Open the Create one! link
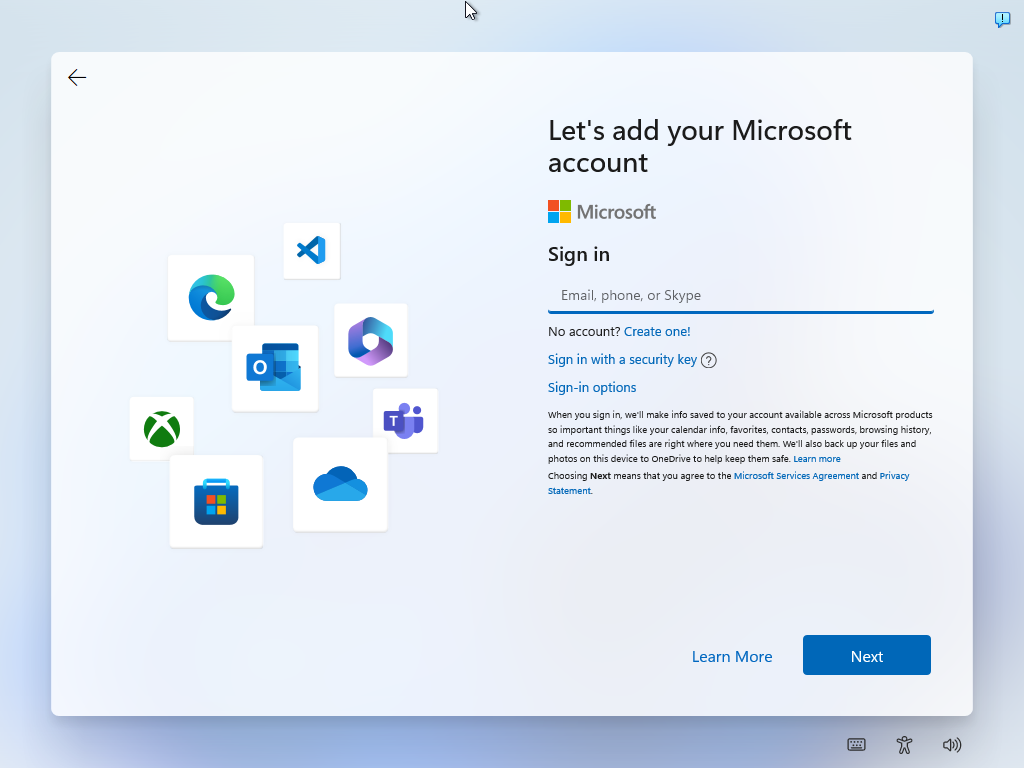Screen dimensions: 1024x768 click(x=657, y=331)
